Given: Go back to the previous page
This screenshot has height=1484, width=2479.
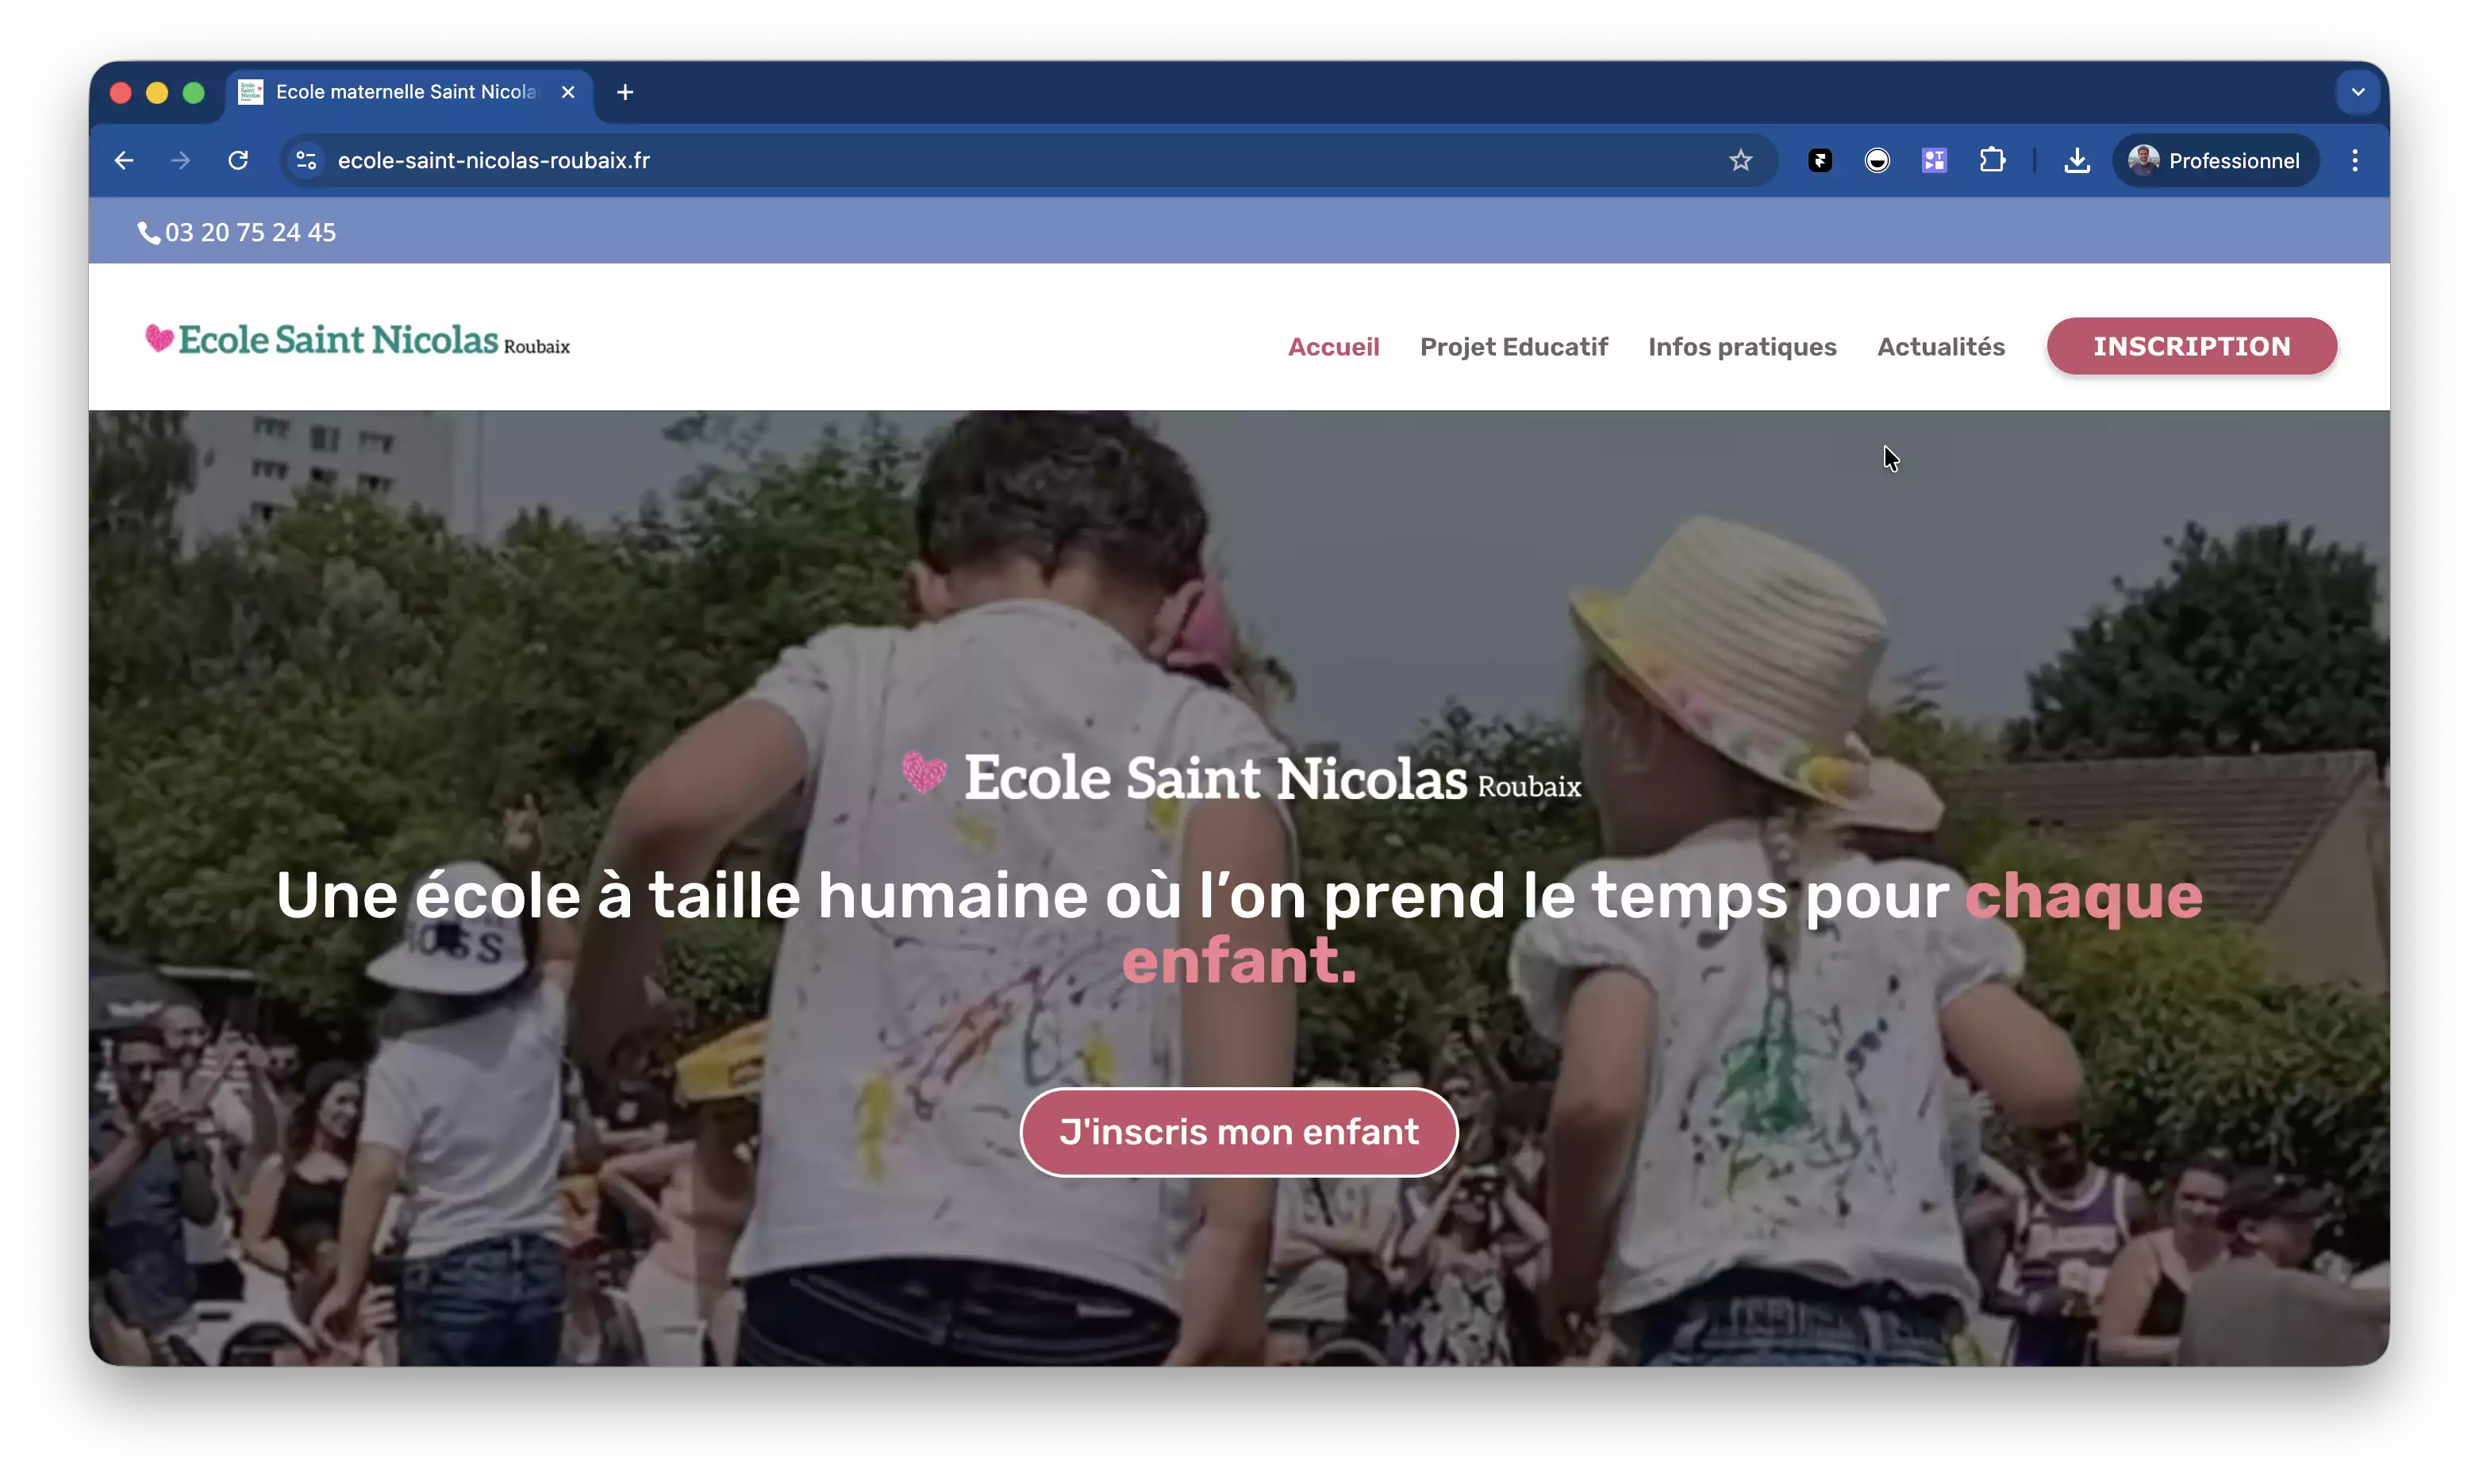Looking at the screenshot, I should (123, 160).
